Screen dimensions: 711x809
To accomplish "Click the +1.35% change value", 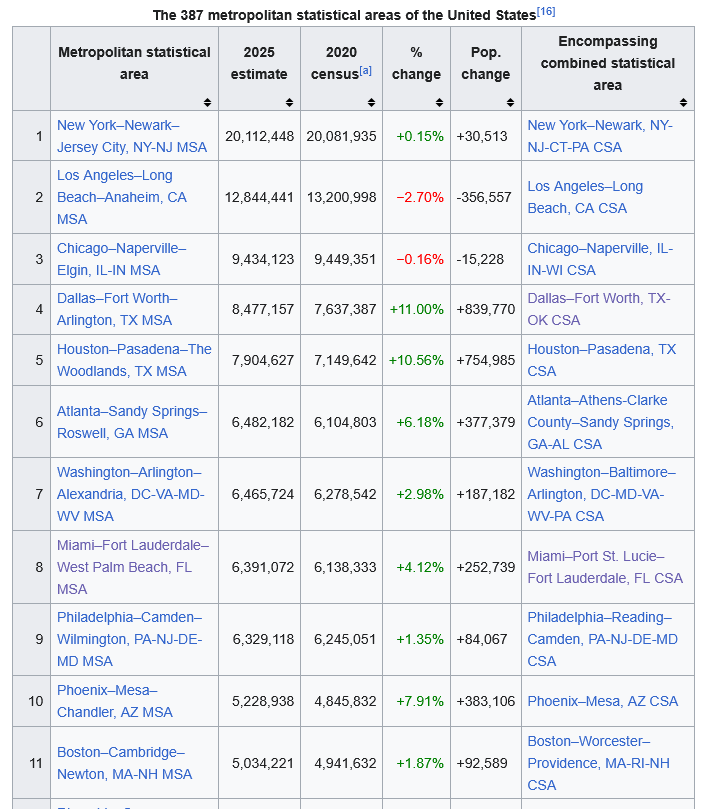I will coord(420,639).
